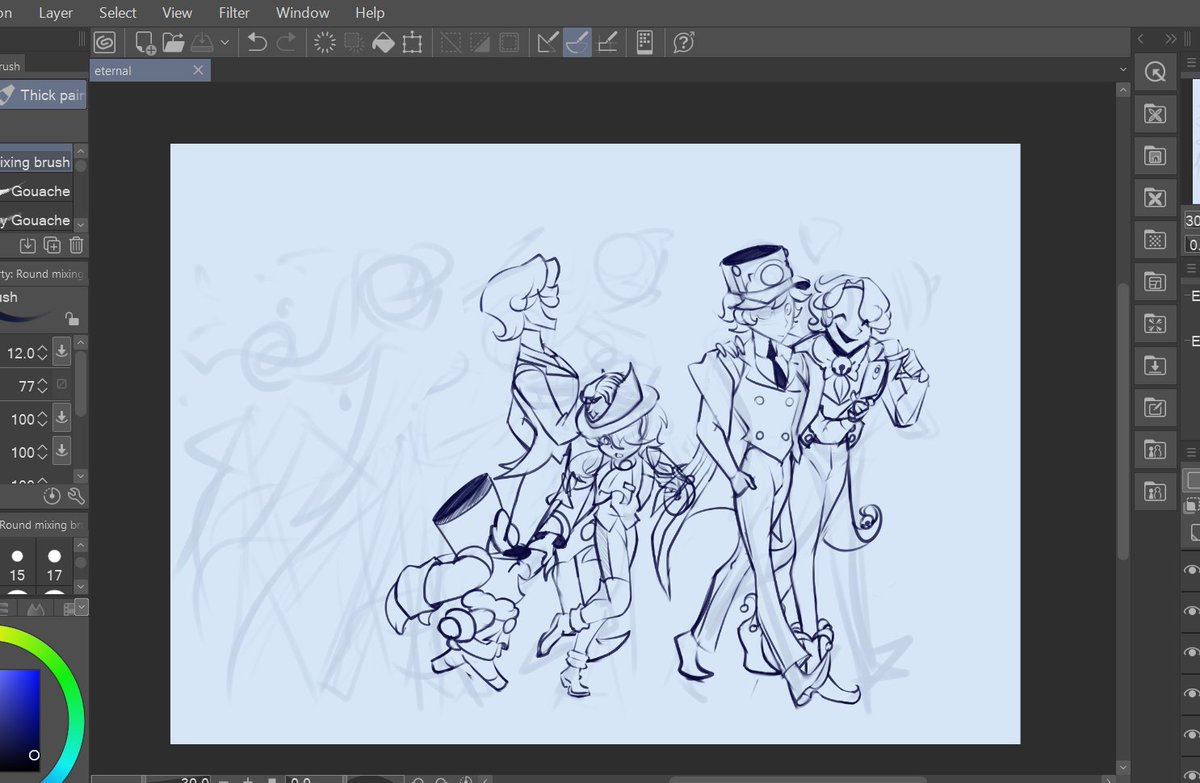
Task: Toggle Snap to Ruler
Action: 548,42
